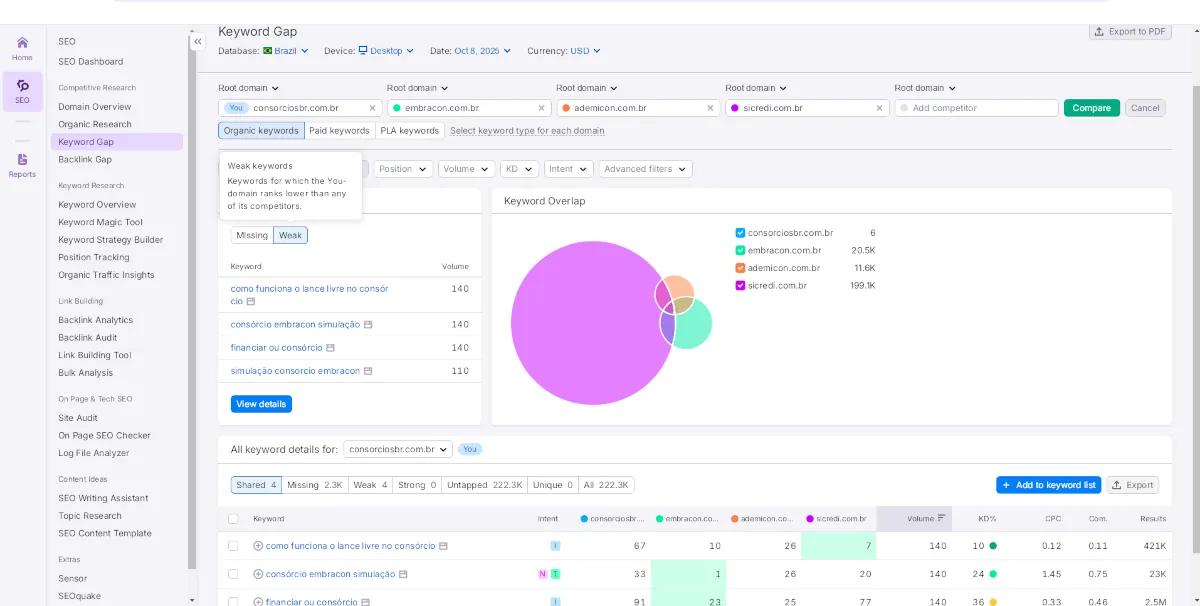Image resolution: width=1200 pixels, height=606 pixels.
Task: Collapse the sidebar with double-chevron icon
Action: pyautogui.click(x=198, y=42)
